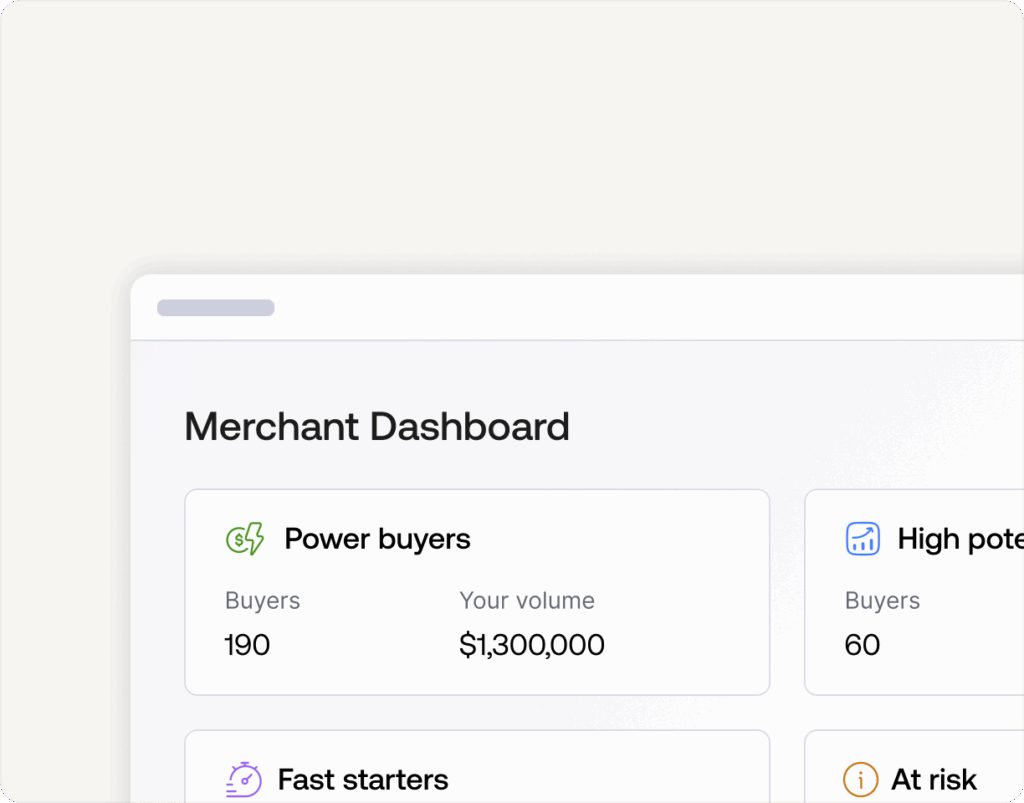
Task: Click the At risk warning circle icon
Action: (x=860, y=779)
